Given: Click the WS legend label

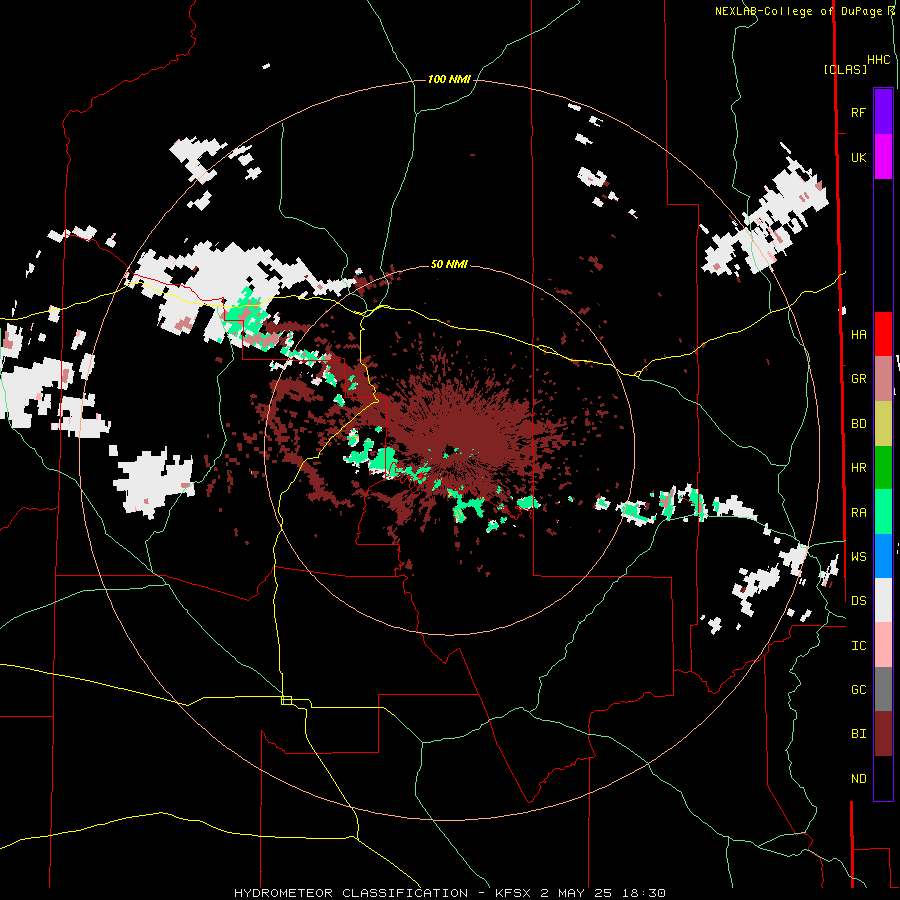Looking at the screenshot, I should click(x=858, y=557).
